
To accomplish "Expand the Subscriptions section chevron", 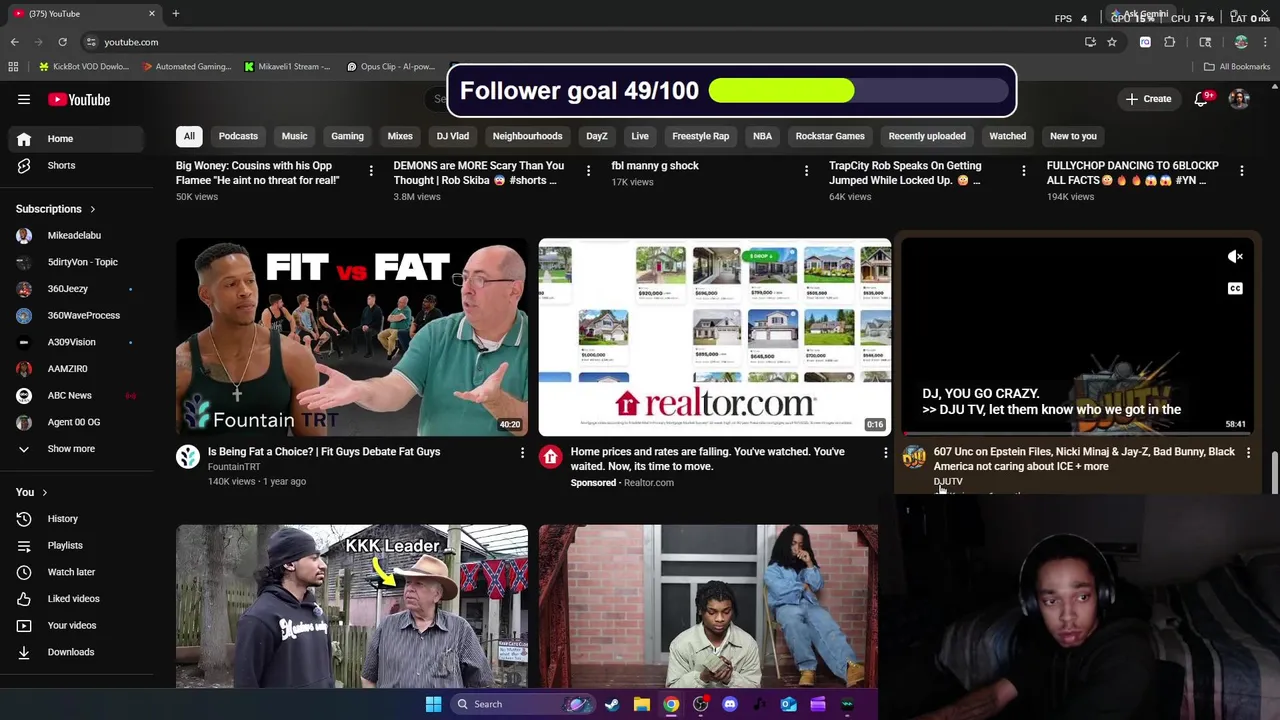I will (x=92, y=210).
